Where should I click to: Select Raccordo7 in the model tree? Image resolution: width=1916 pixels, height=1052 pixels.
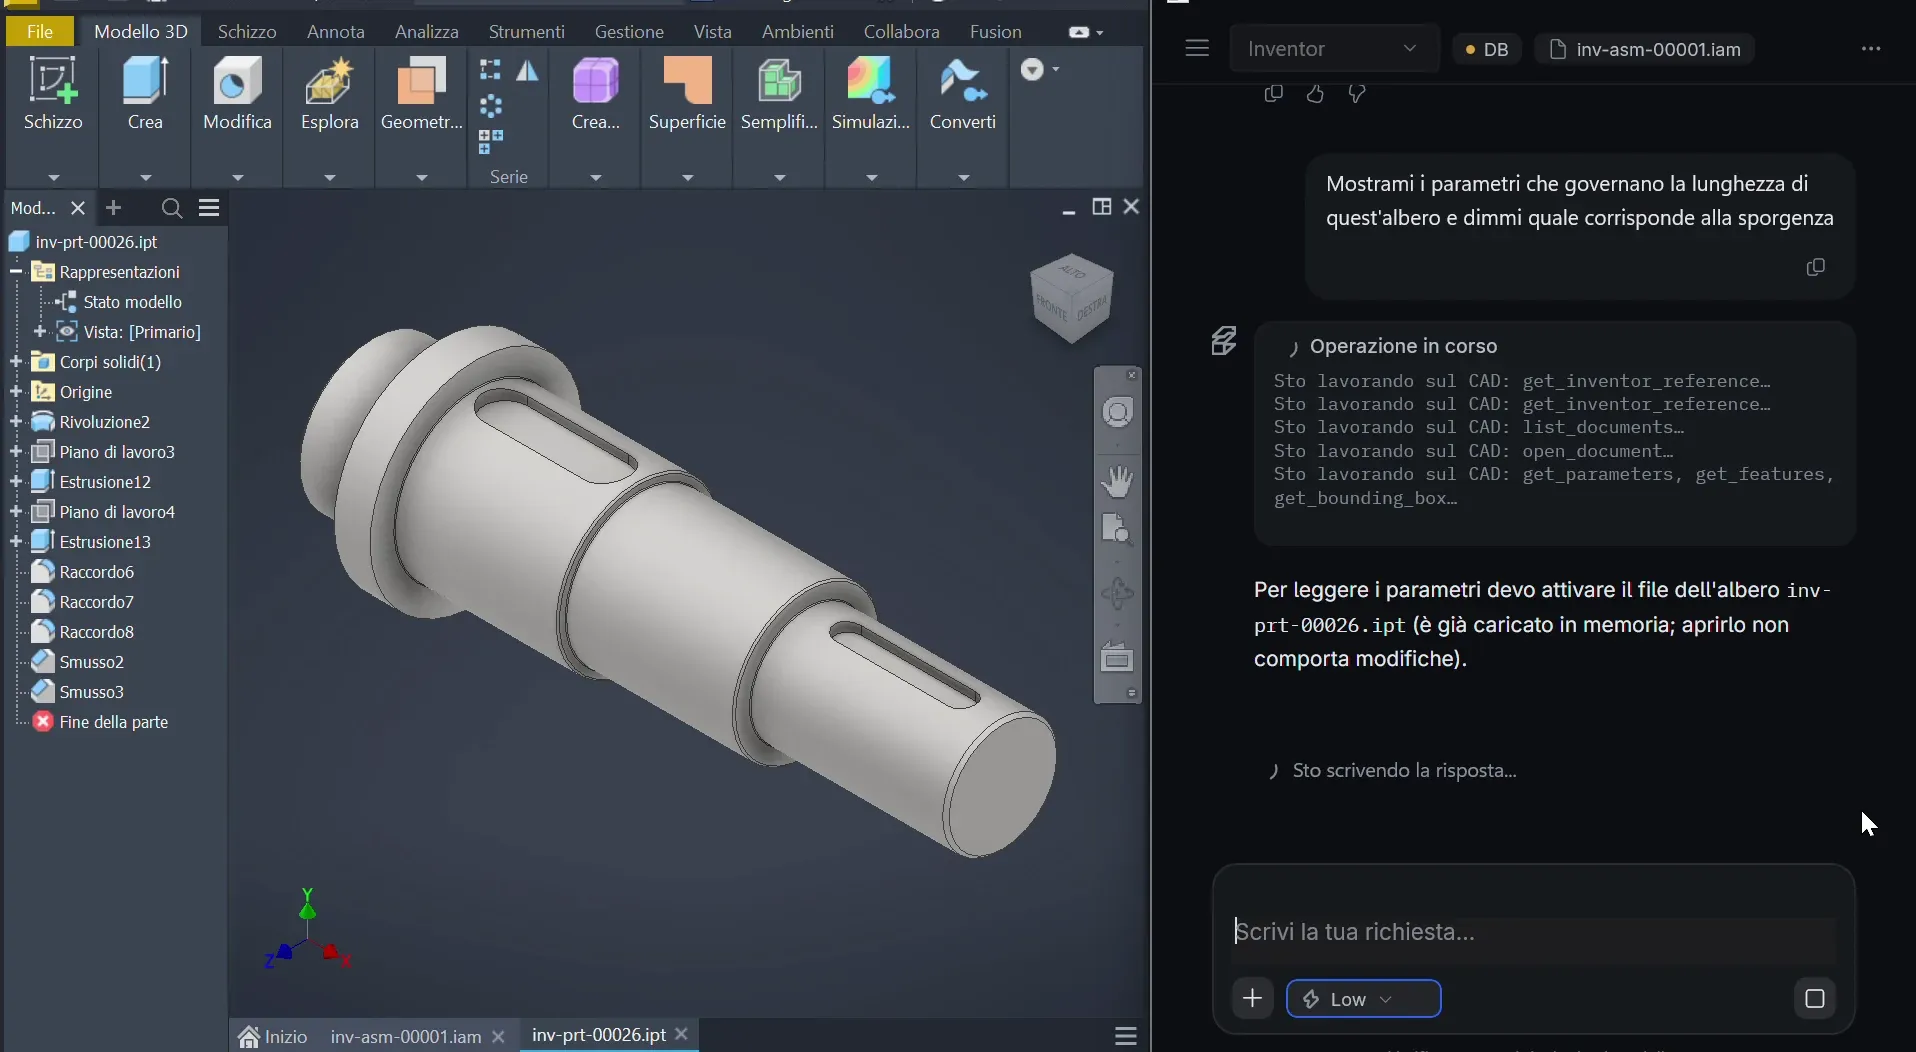[x=96, y=602]
